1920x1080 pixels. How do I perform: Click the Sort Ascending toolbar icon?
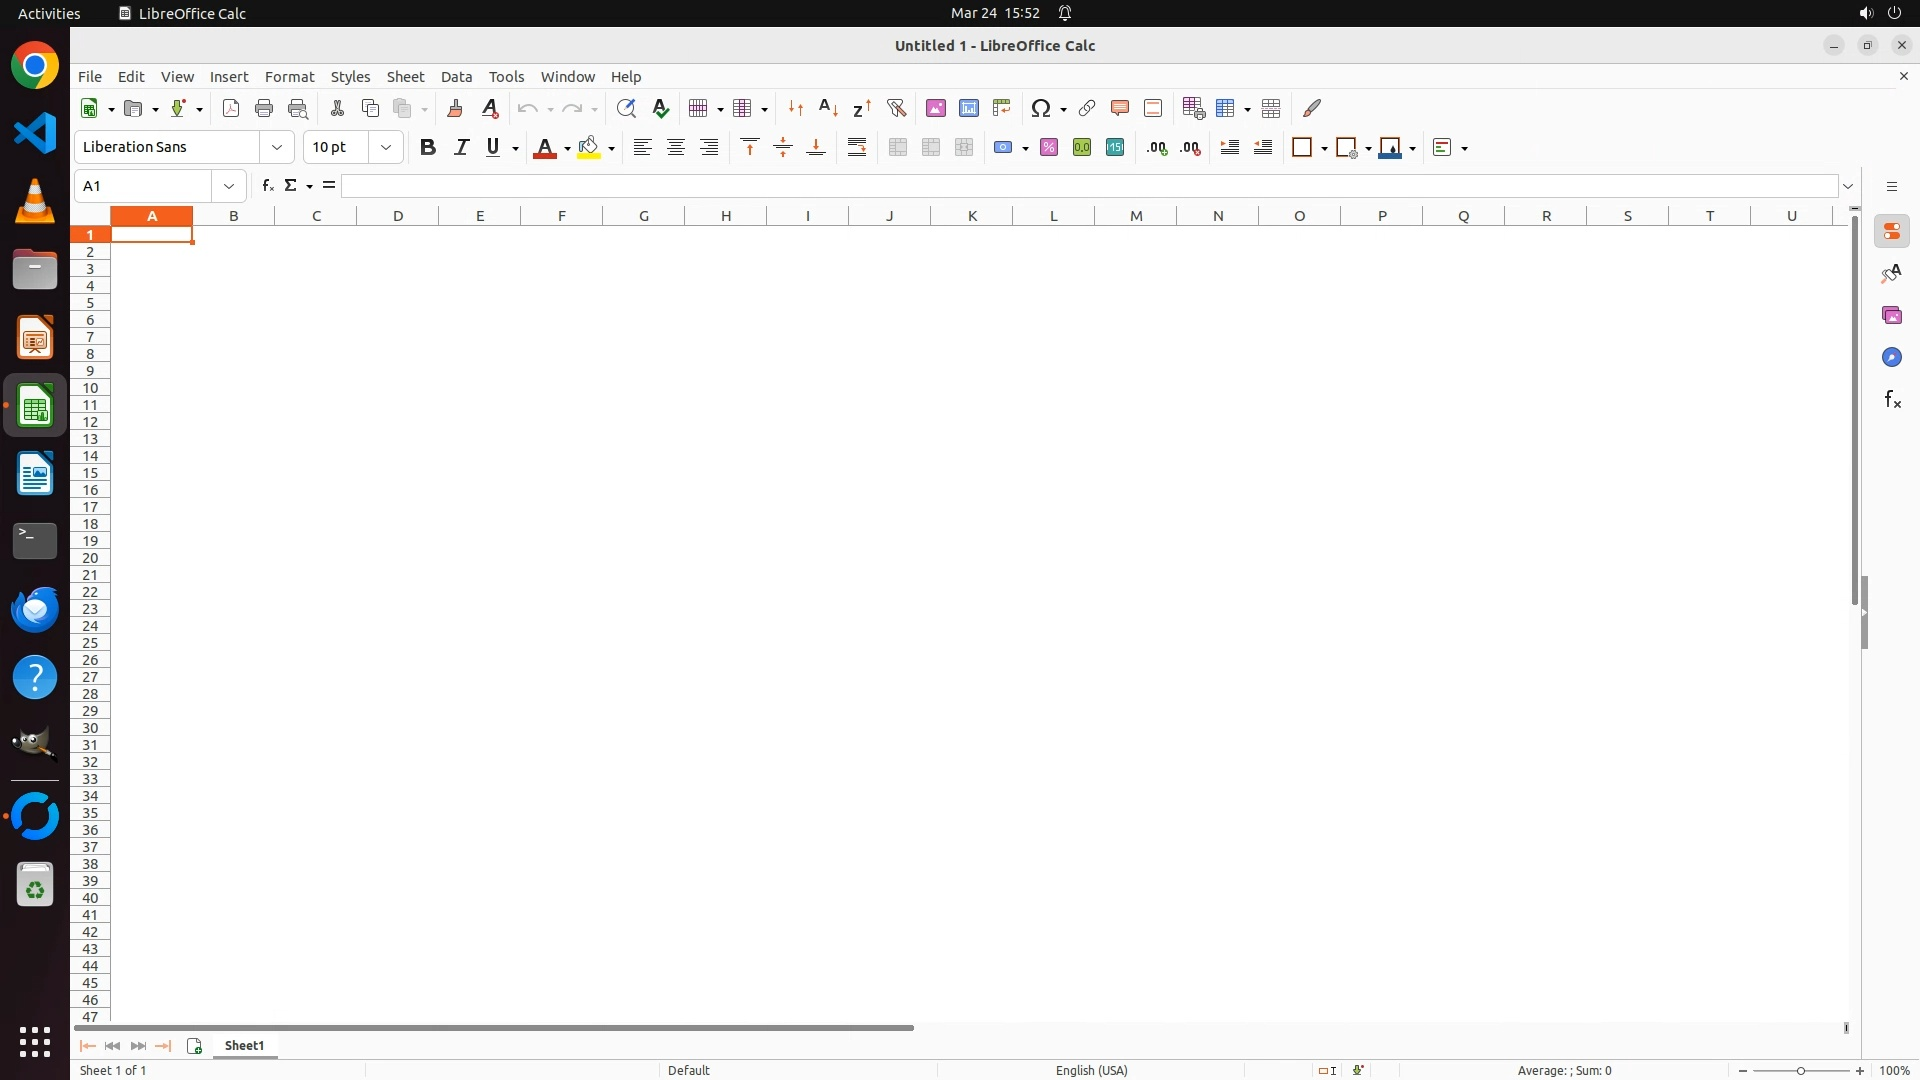tap(828, 108)
